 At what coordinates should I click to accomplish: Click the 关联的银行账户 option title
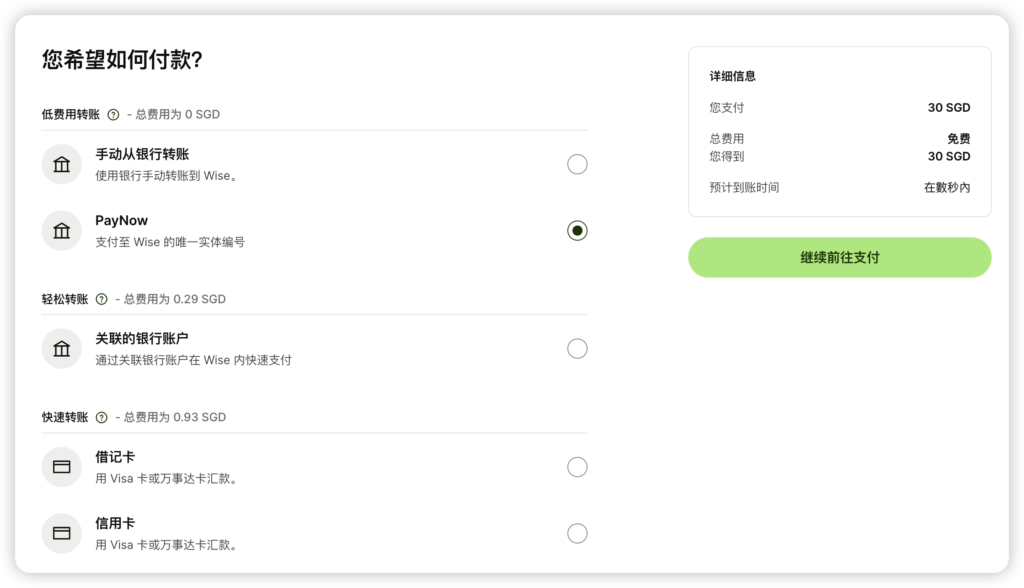(x=142, y=339)
